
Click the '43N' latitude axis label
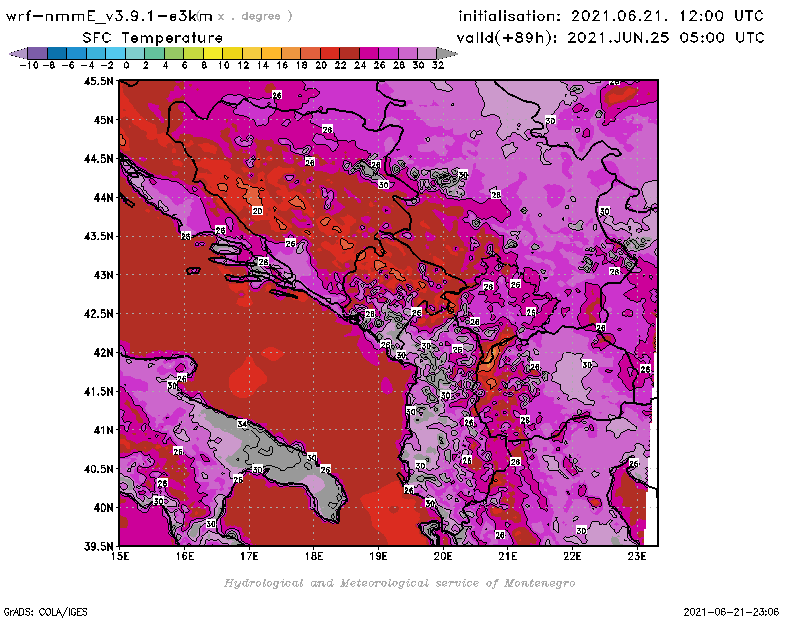click(103, 275)
